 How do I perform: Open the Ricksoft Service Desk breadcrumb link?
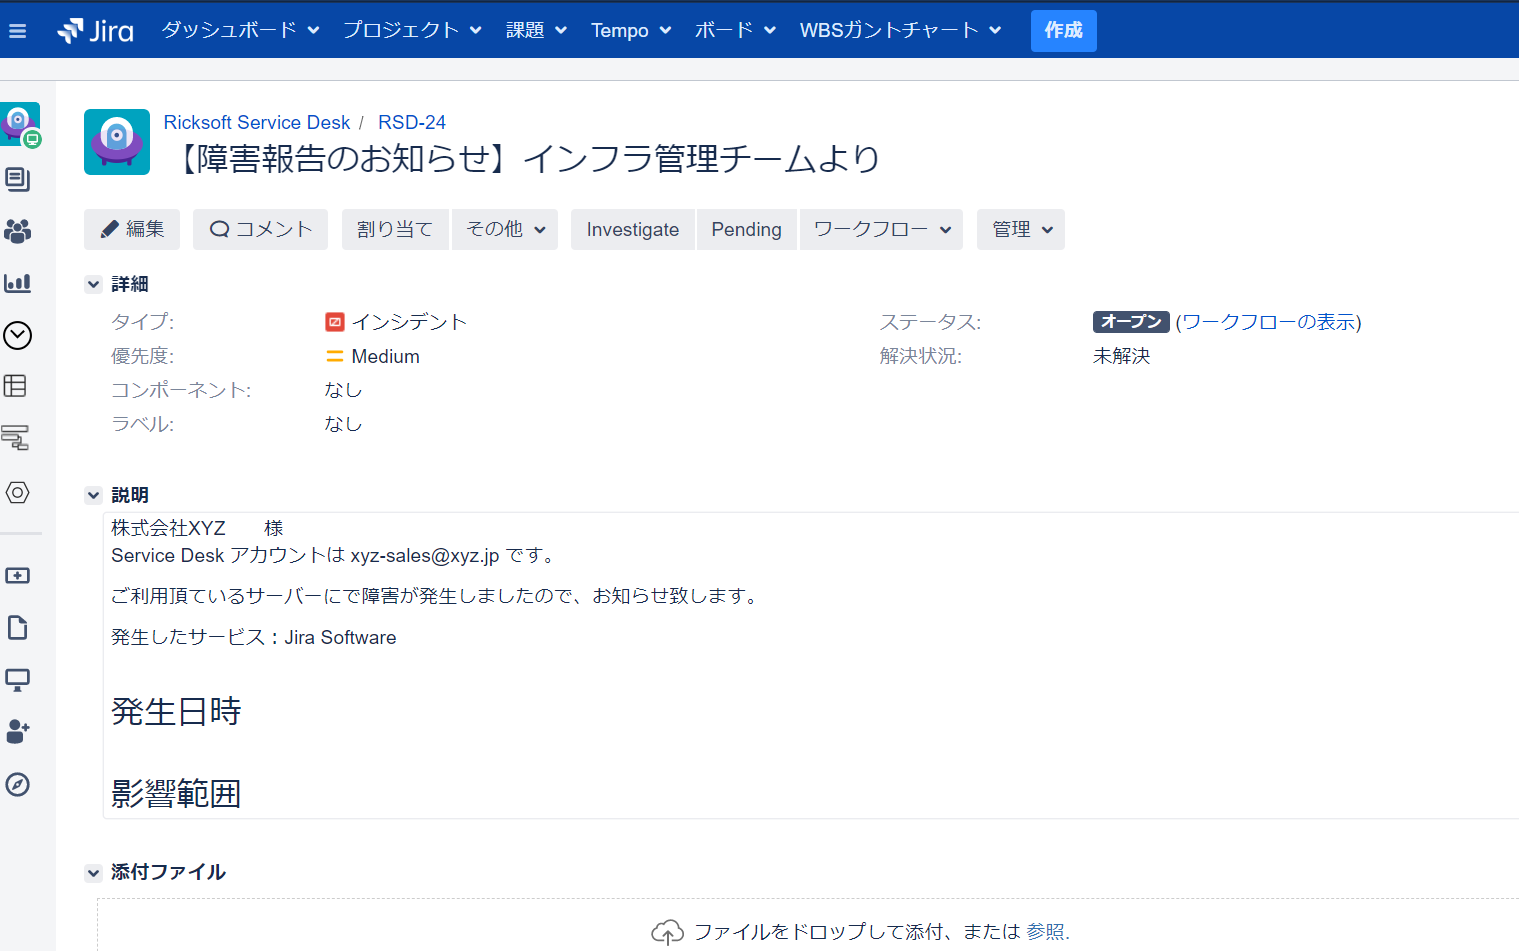point(257,122)
